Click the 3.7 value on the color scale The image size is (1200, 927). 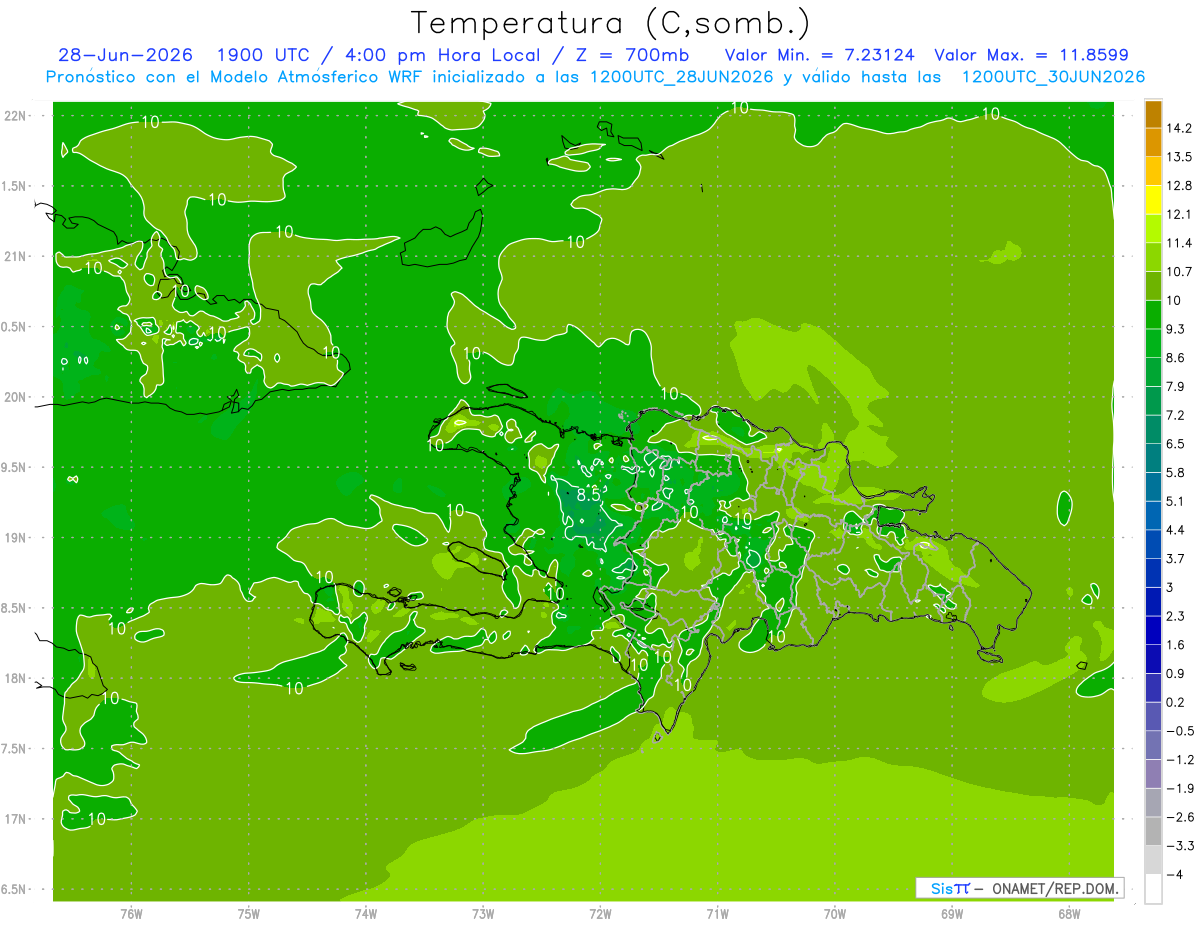point(1175,558)
